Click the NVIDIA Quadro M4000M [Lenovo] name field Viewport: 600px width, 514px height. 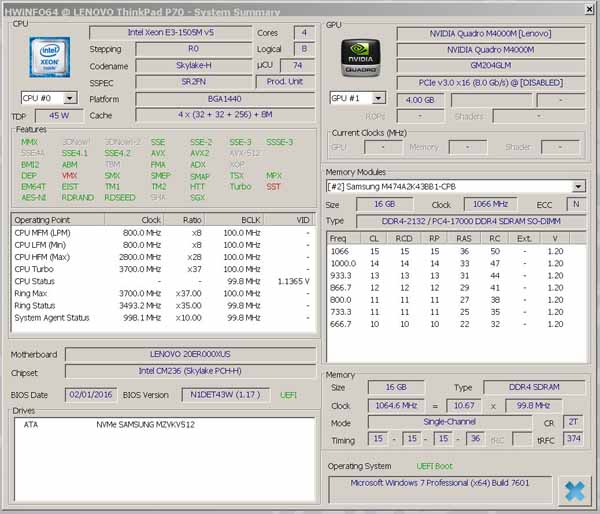[490, 33]
